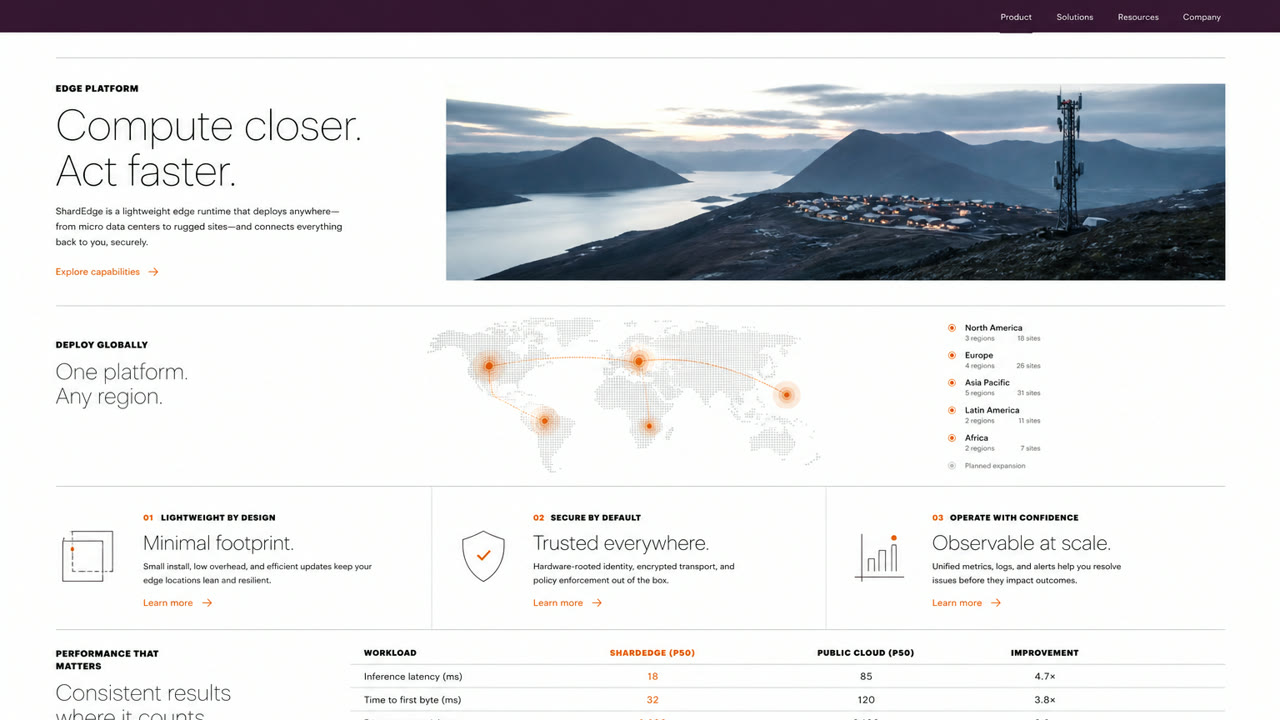The width and height of the screenshot is (1280, 720).
Task: Click the North America label text
Action: (993, 328)
